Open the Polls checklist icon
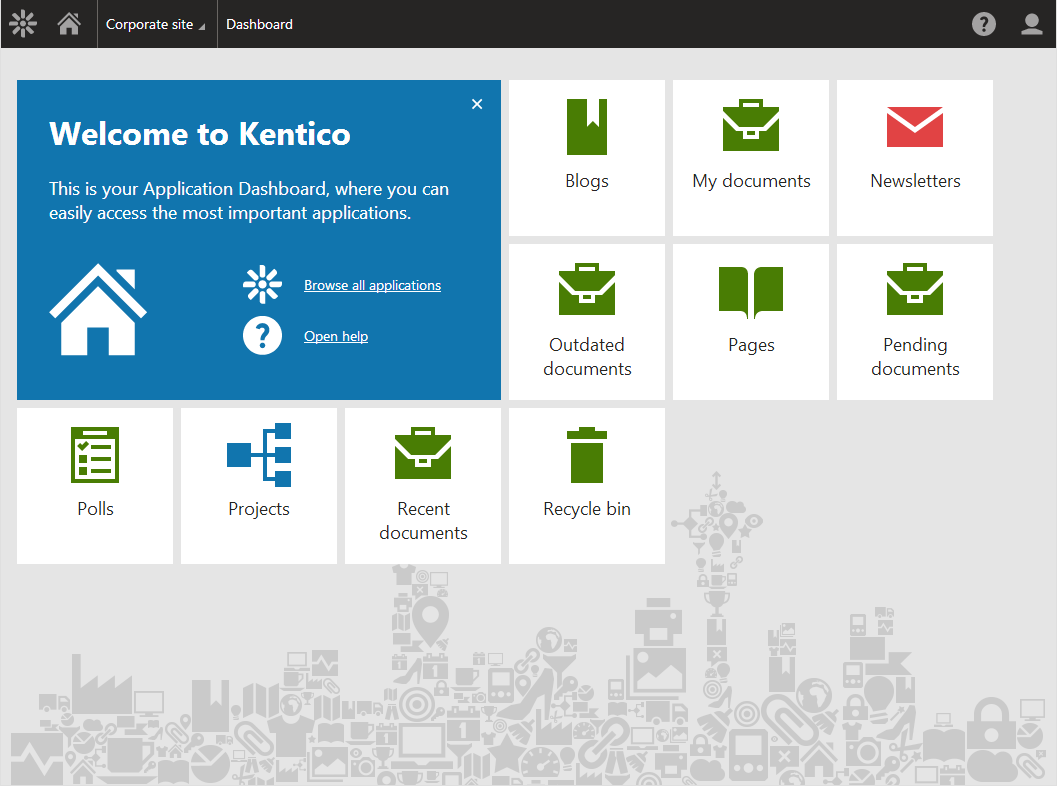Image resolution: width=1057 pixels, height=786 pixels. (95, 454)
